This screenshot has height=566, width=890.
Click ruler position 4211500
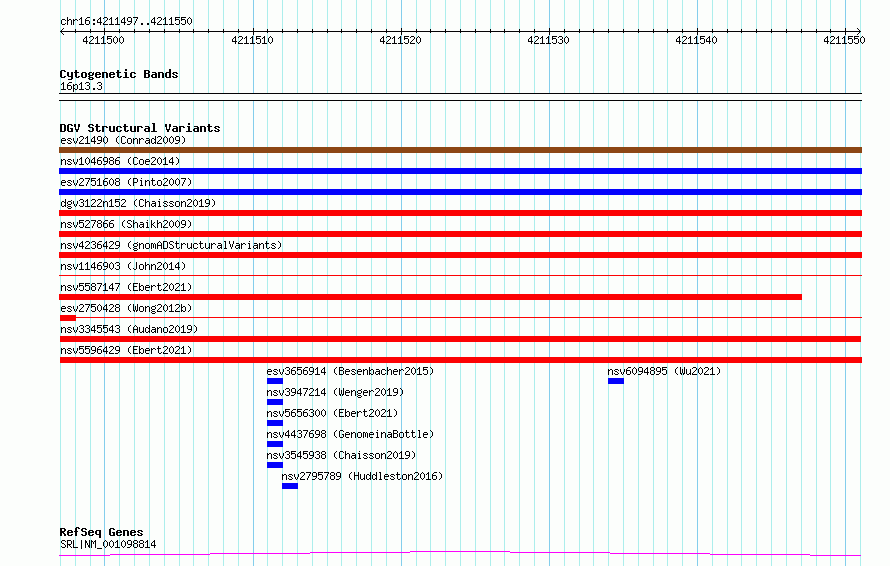[103, 40]
